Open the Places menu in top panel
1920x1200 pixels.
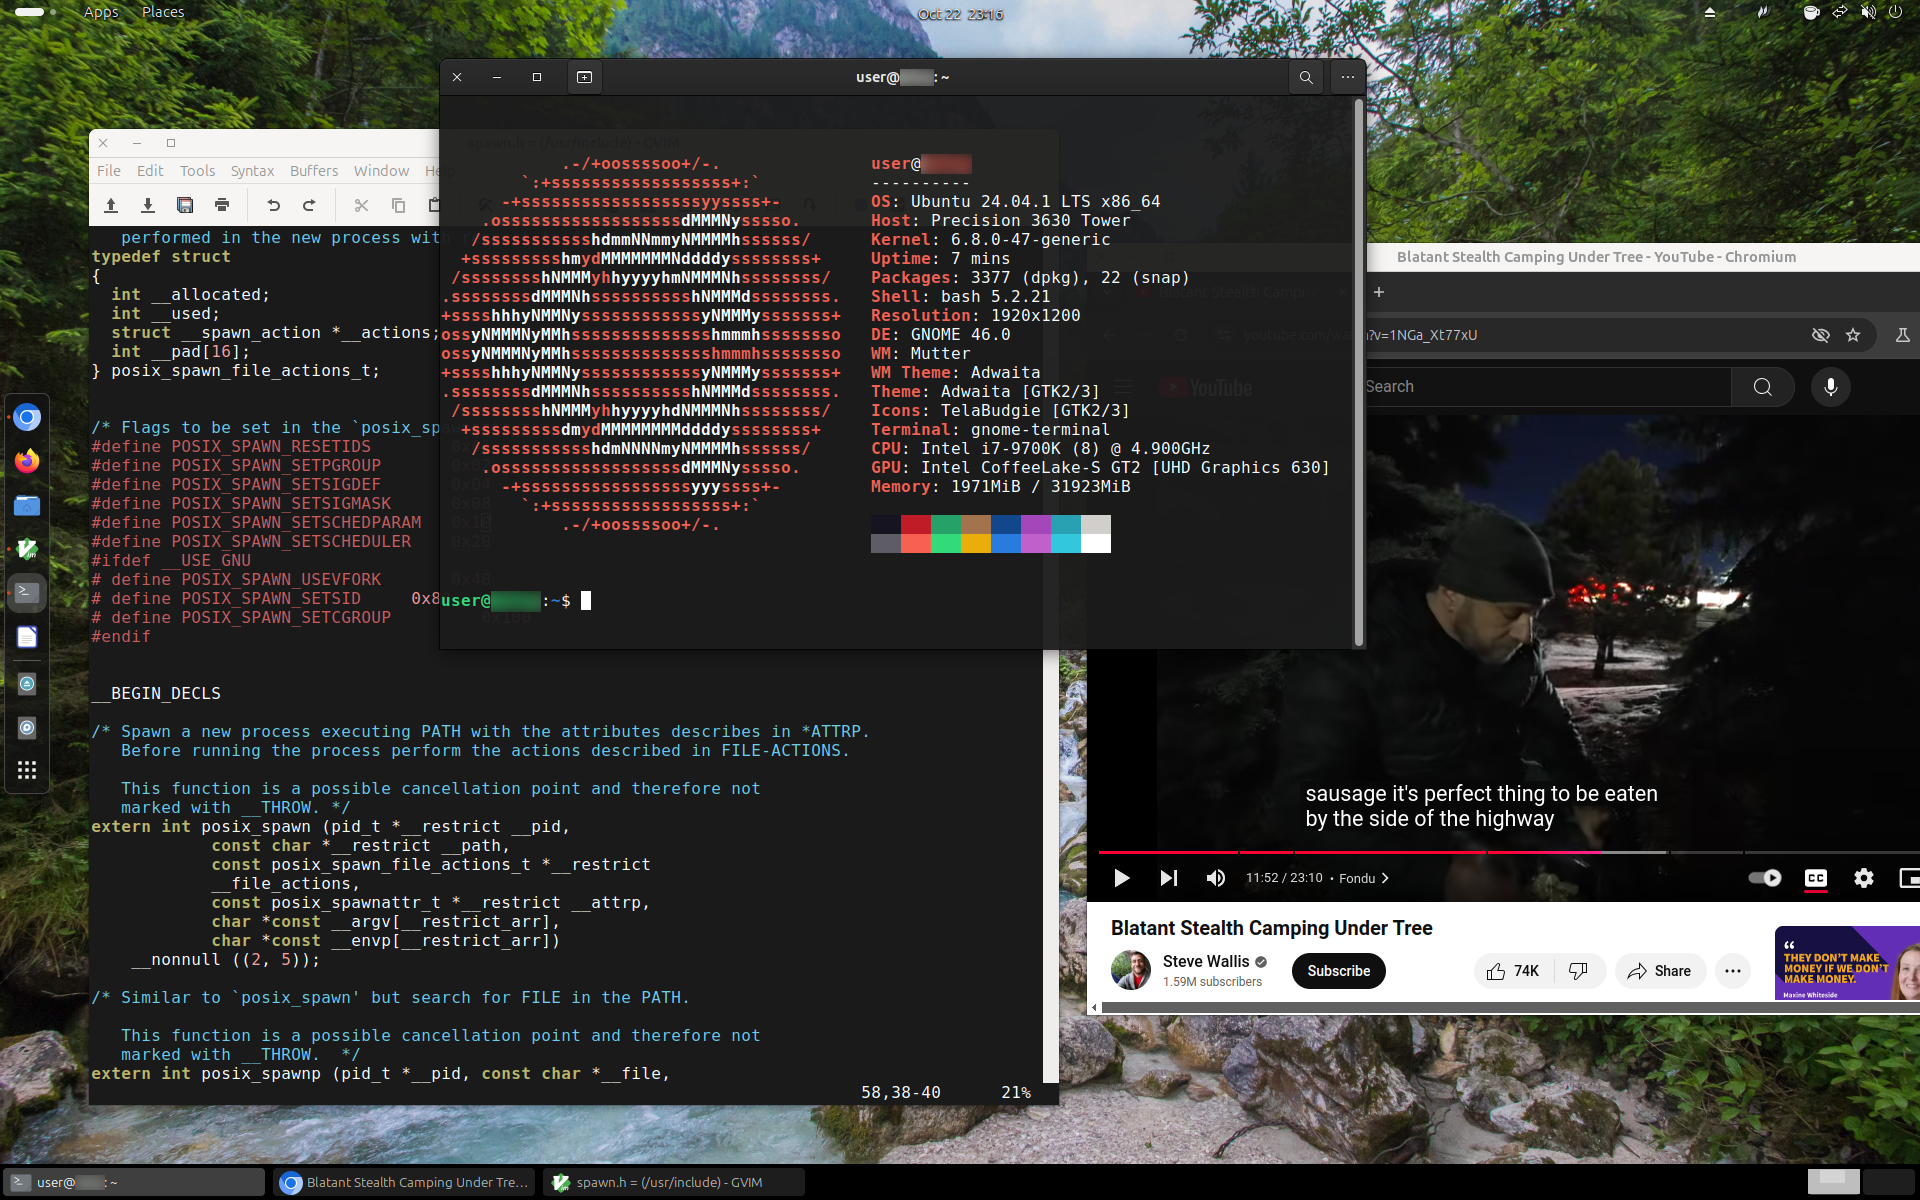point(163,12)
